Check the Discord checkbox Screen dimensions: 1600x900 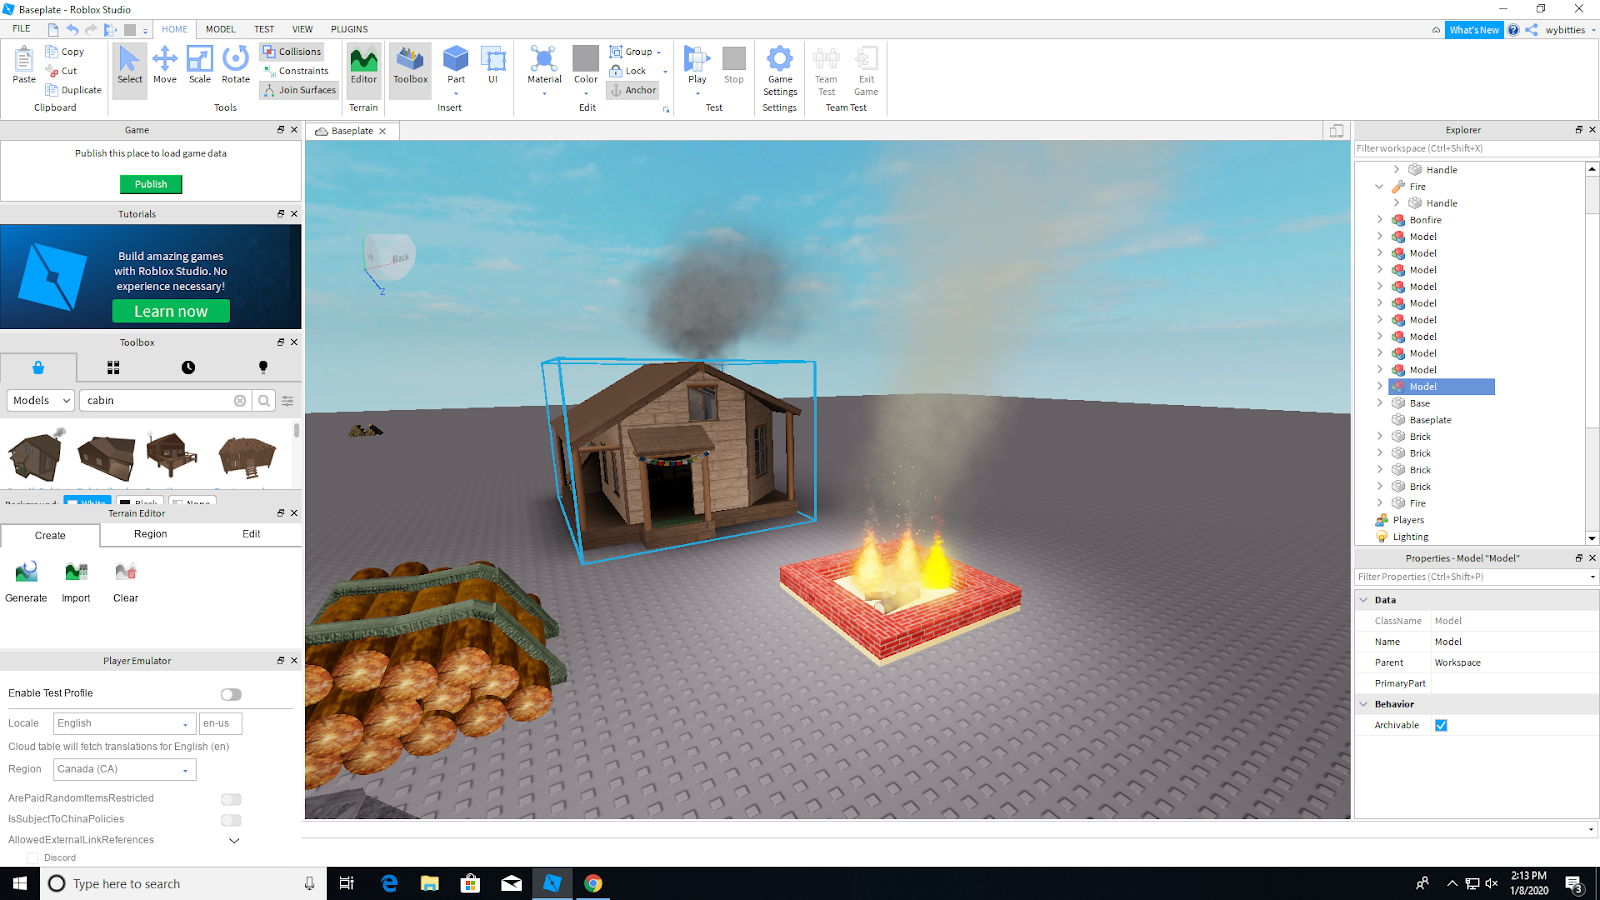coord(33,858)
